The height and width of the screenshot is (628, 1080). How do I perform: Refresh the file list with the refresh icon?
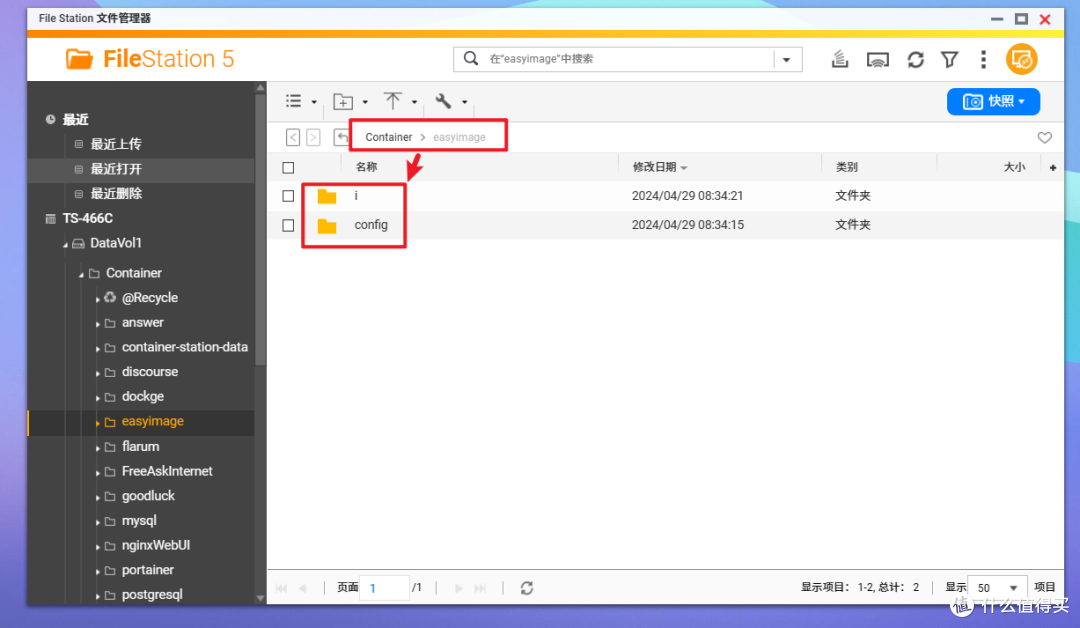[x=915, y=59]
